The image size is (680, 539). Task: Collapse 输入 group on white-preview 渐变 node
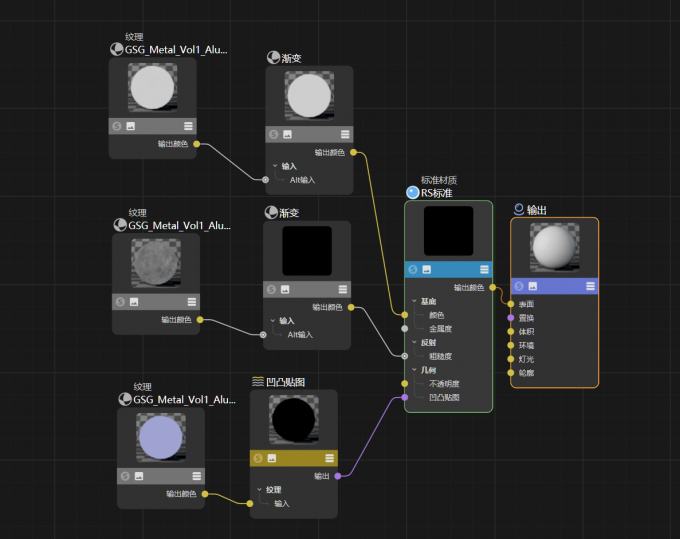(275, 166)
